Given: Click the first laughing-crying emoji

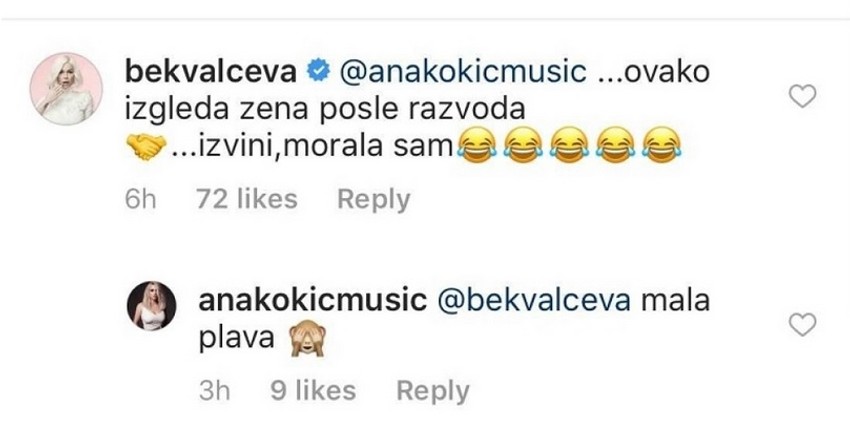Looking at the screenshot, I should tap(477, 145).
